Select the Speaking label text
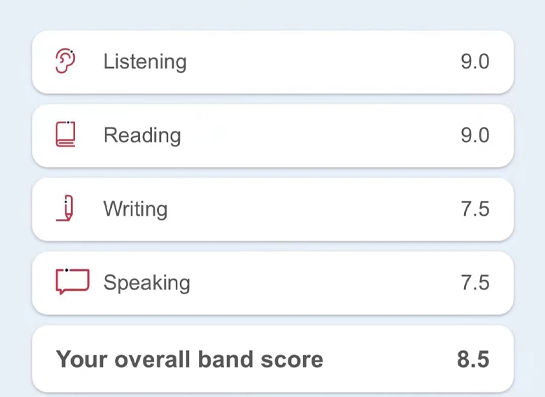 [147, 283]
